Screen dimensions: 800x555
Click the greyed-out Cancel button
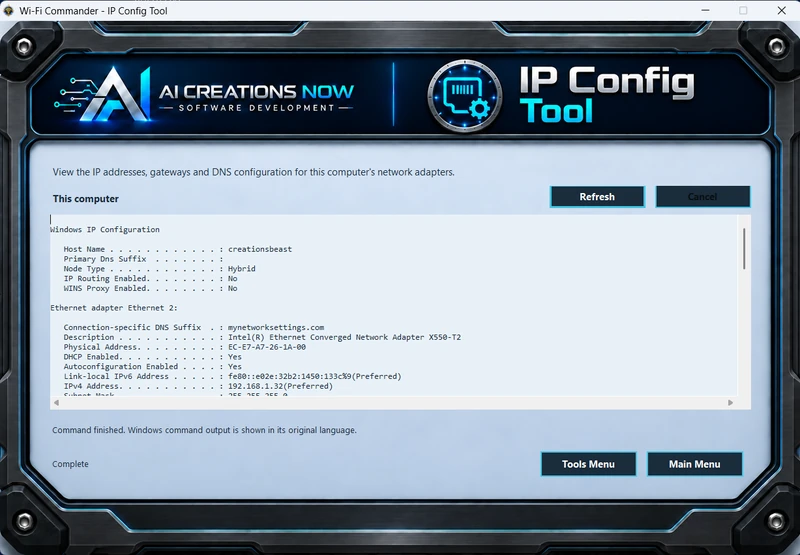[x=703, y=197]
